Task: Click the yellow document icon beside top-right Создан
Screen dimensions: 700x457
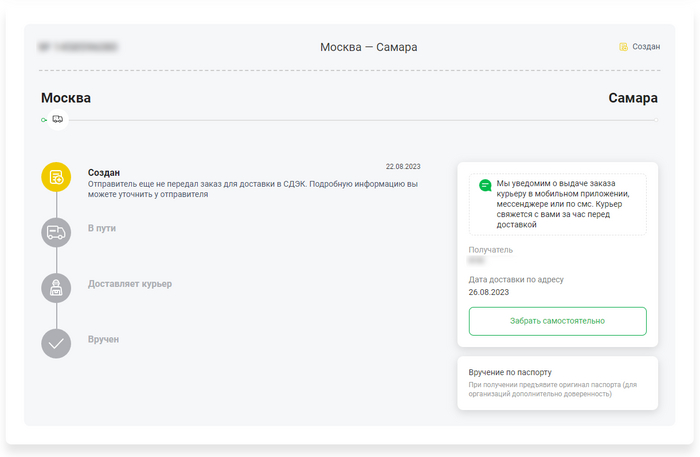Action: point(623,47)
